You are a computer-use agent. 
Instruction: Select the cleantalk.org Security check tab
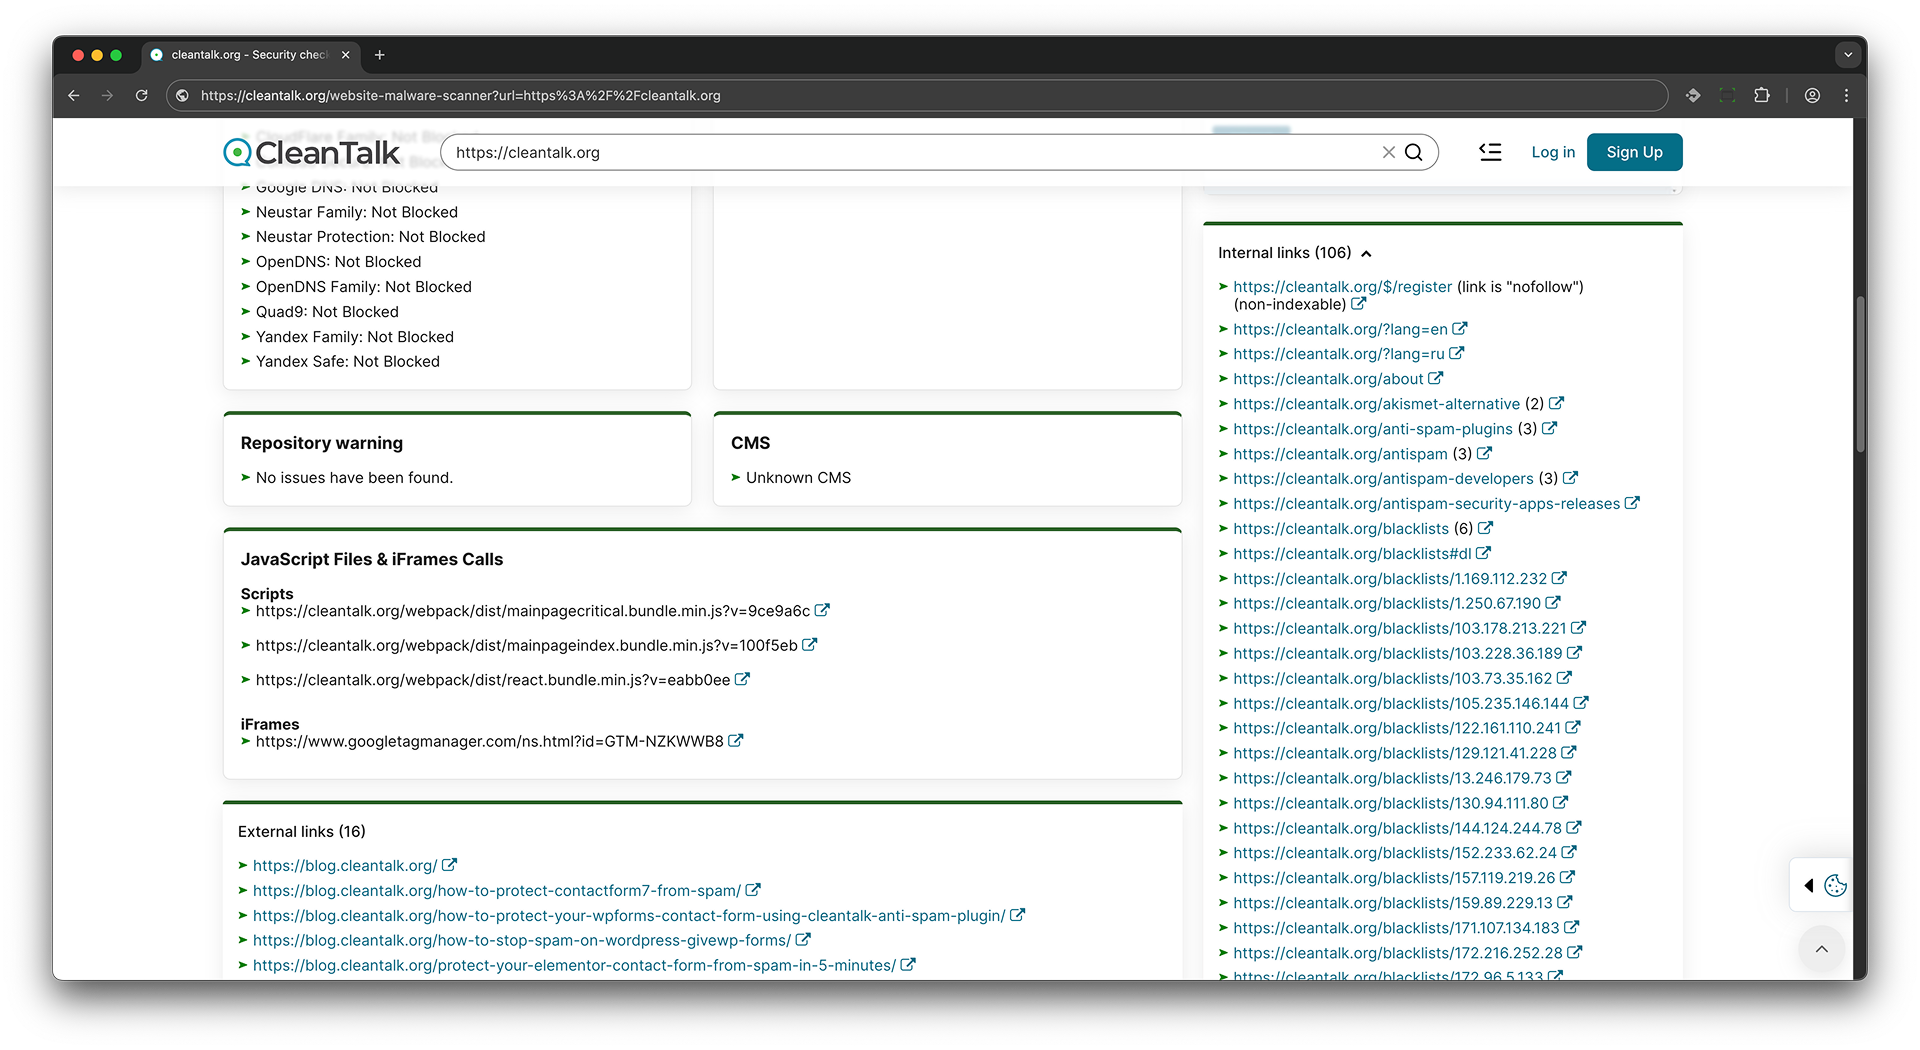coord(249,55)
